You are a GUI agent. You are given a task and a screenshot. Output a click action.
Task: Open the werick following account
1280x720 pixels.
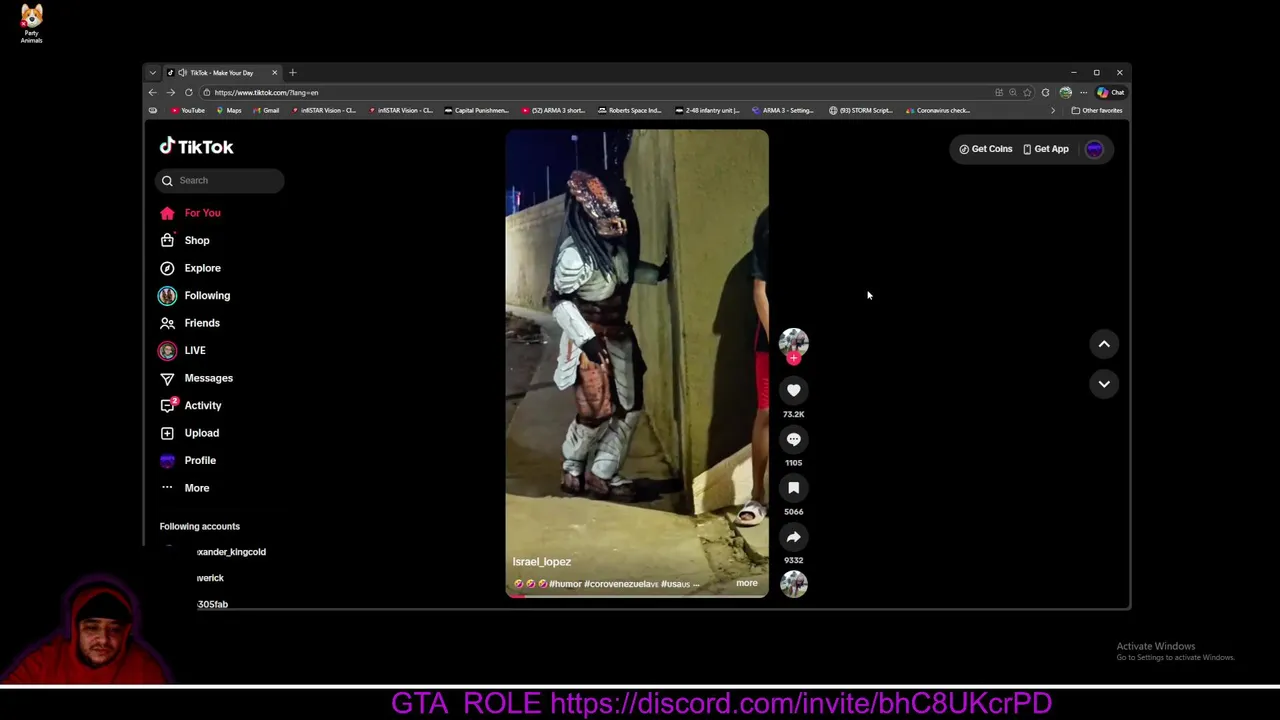[210, 578]
